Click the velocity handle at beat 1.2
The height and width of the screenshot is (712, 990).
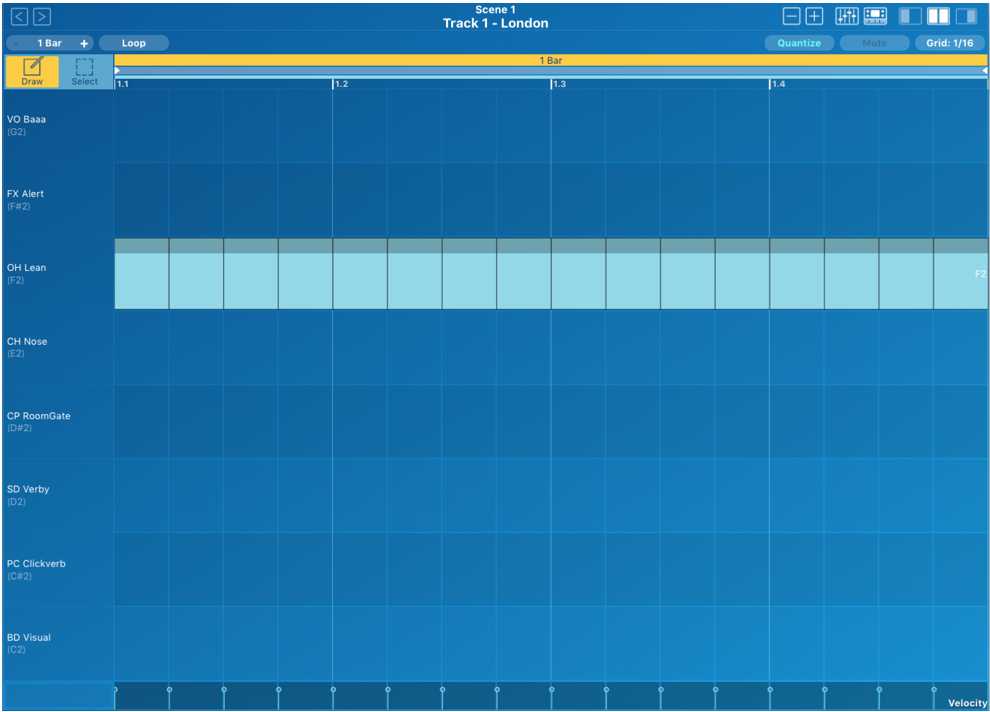point(333,689)
